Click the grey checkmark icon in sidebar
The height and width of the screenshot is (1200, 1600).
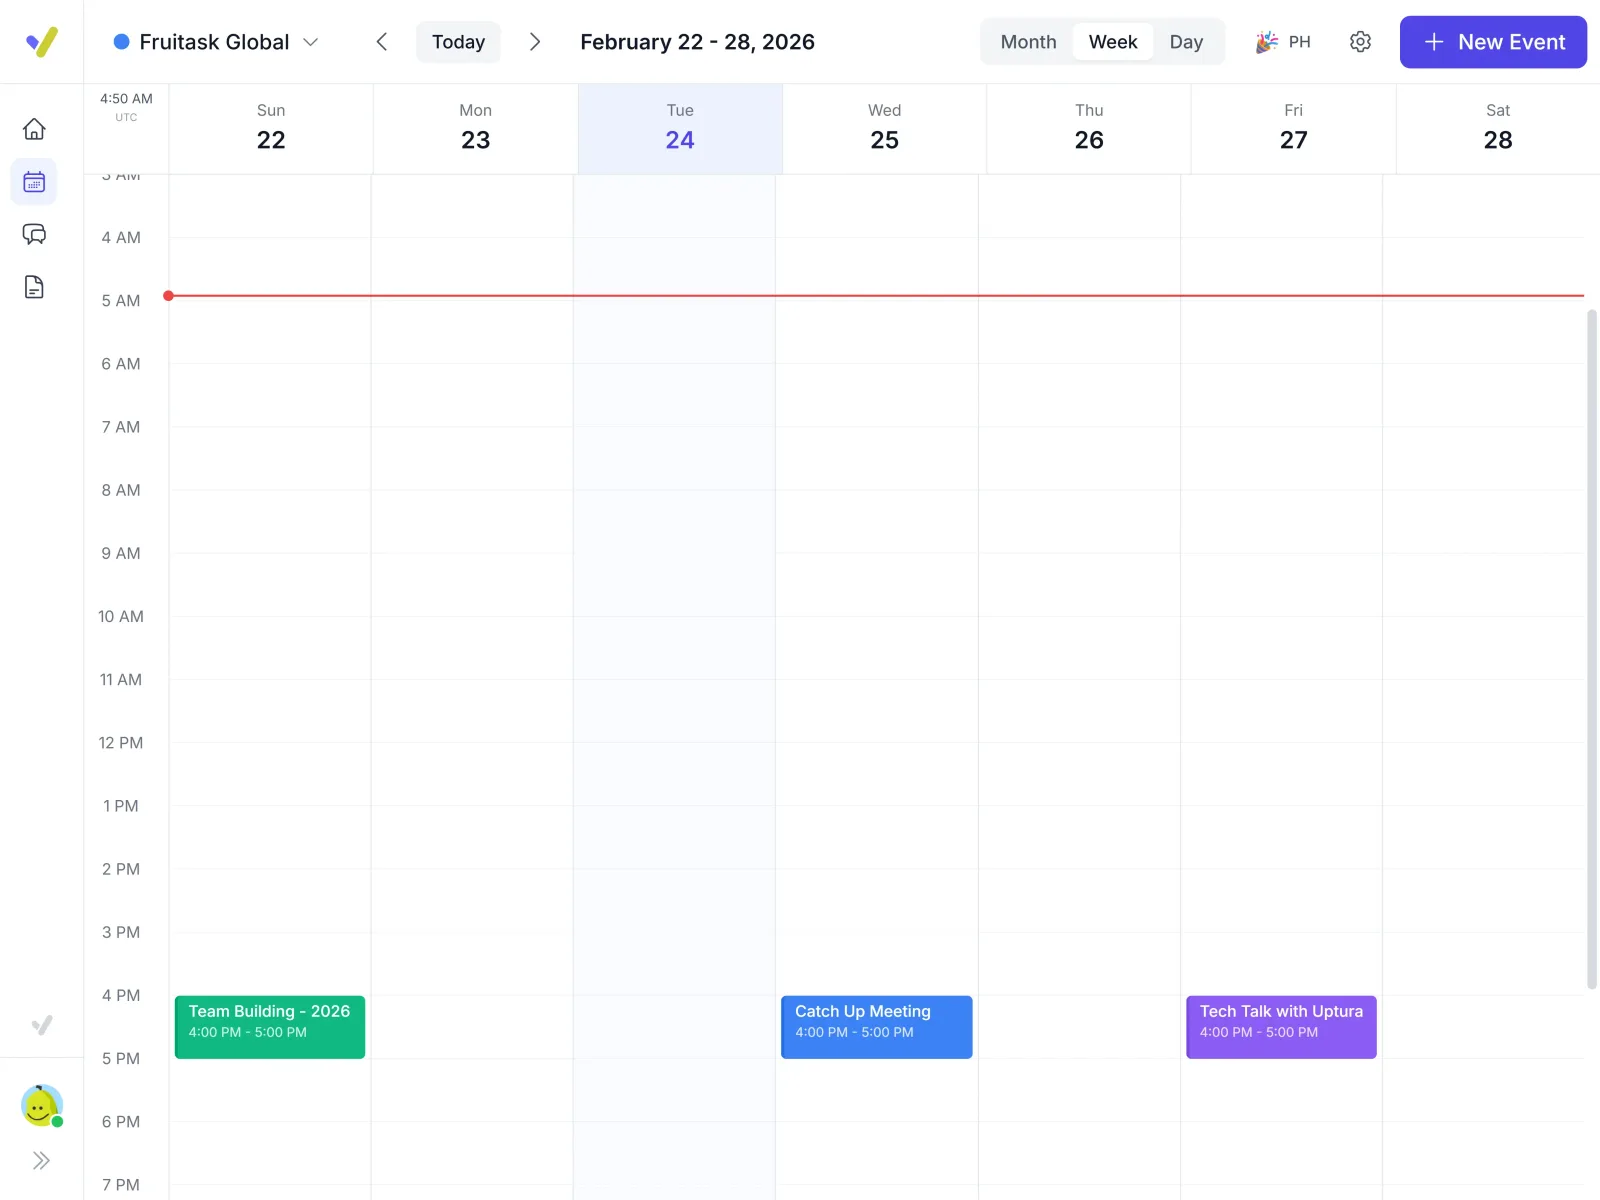(x=41, y=1025)
